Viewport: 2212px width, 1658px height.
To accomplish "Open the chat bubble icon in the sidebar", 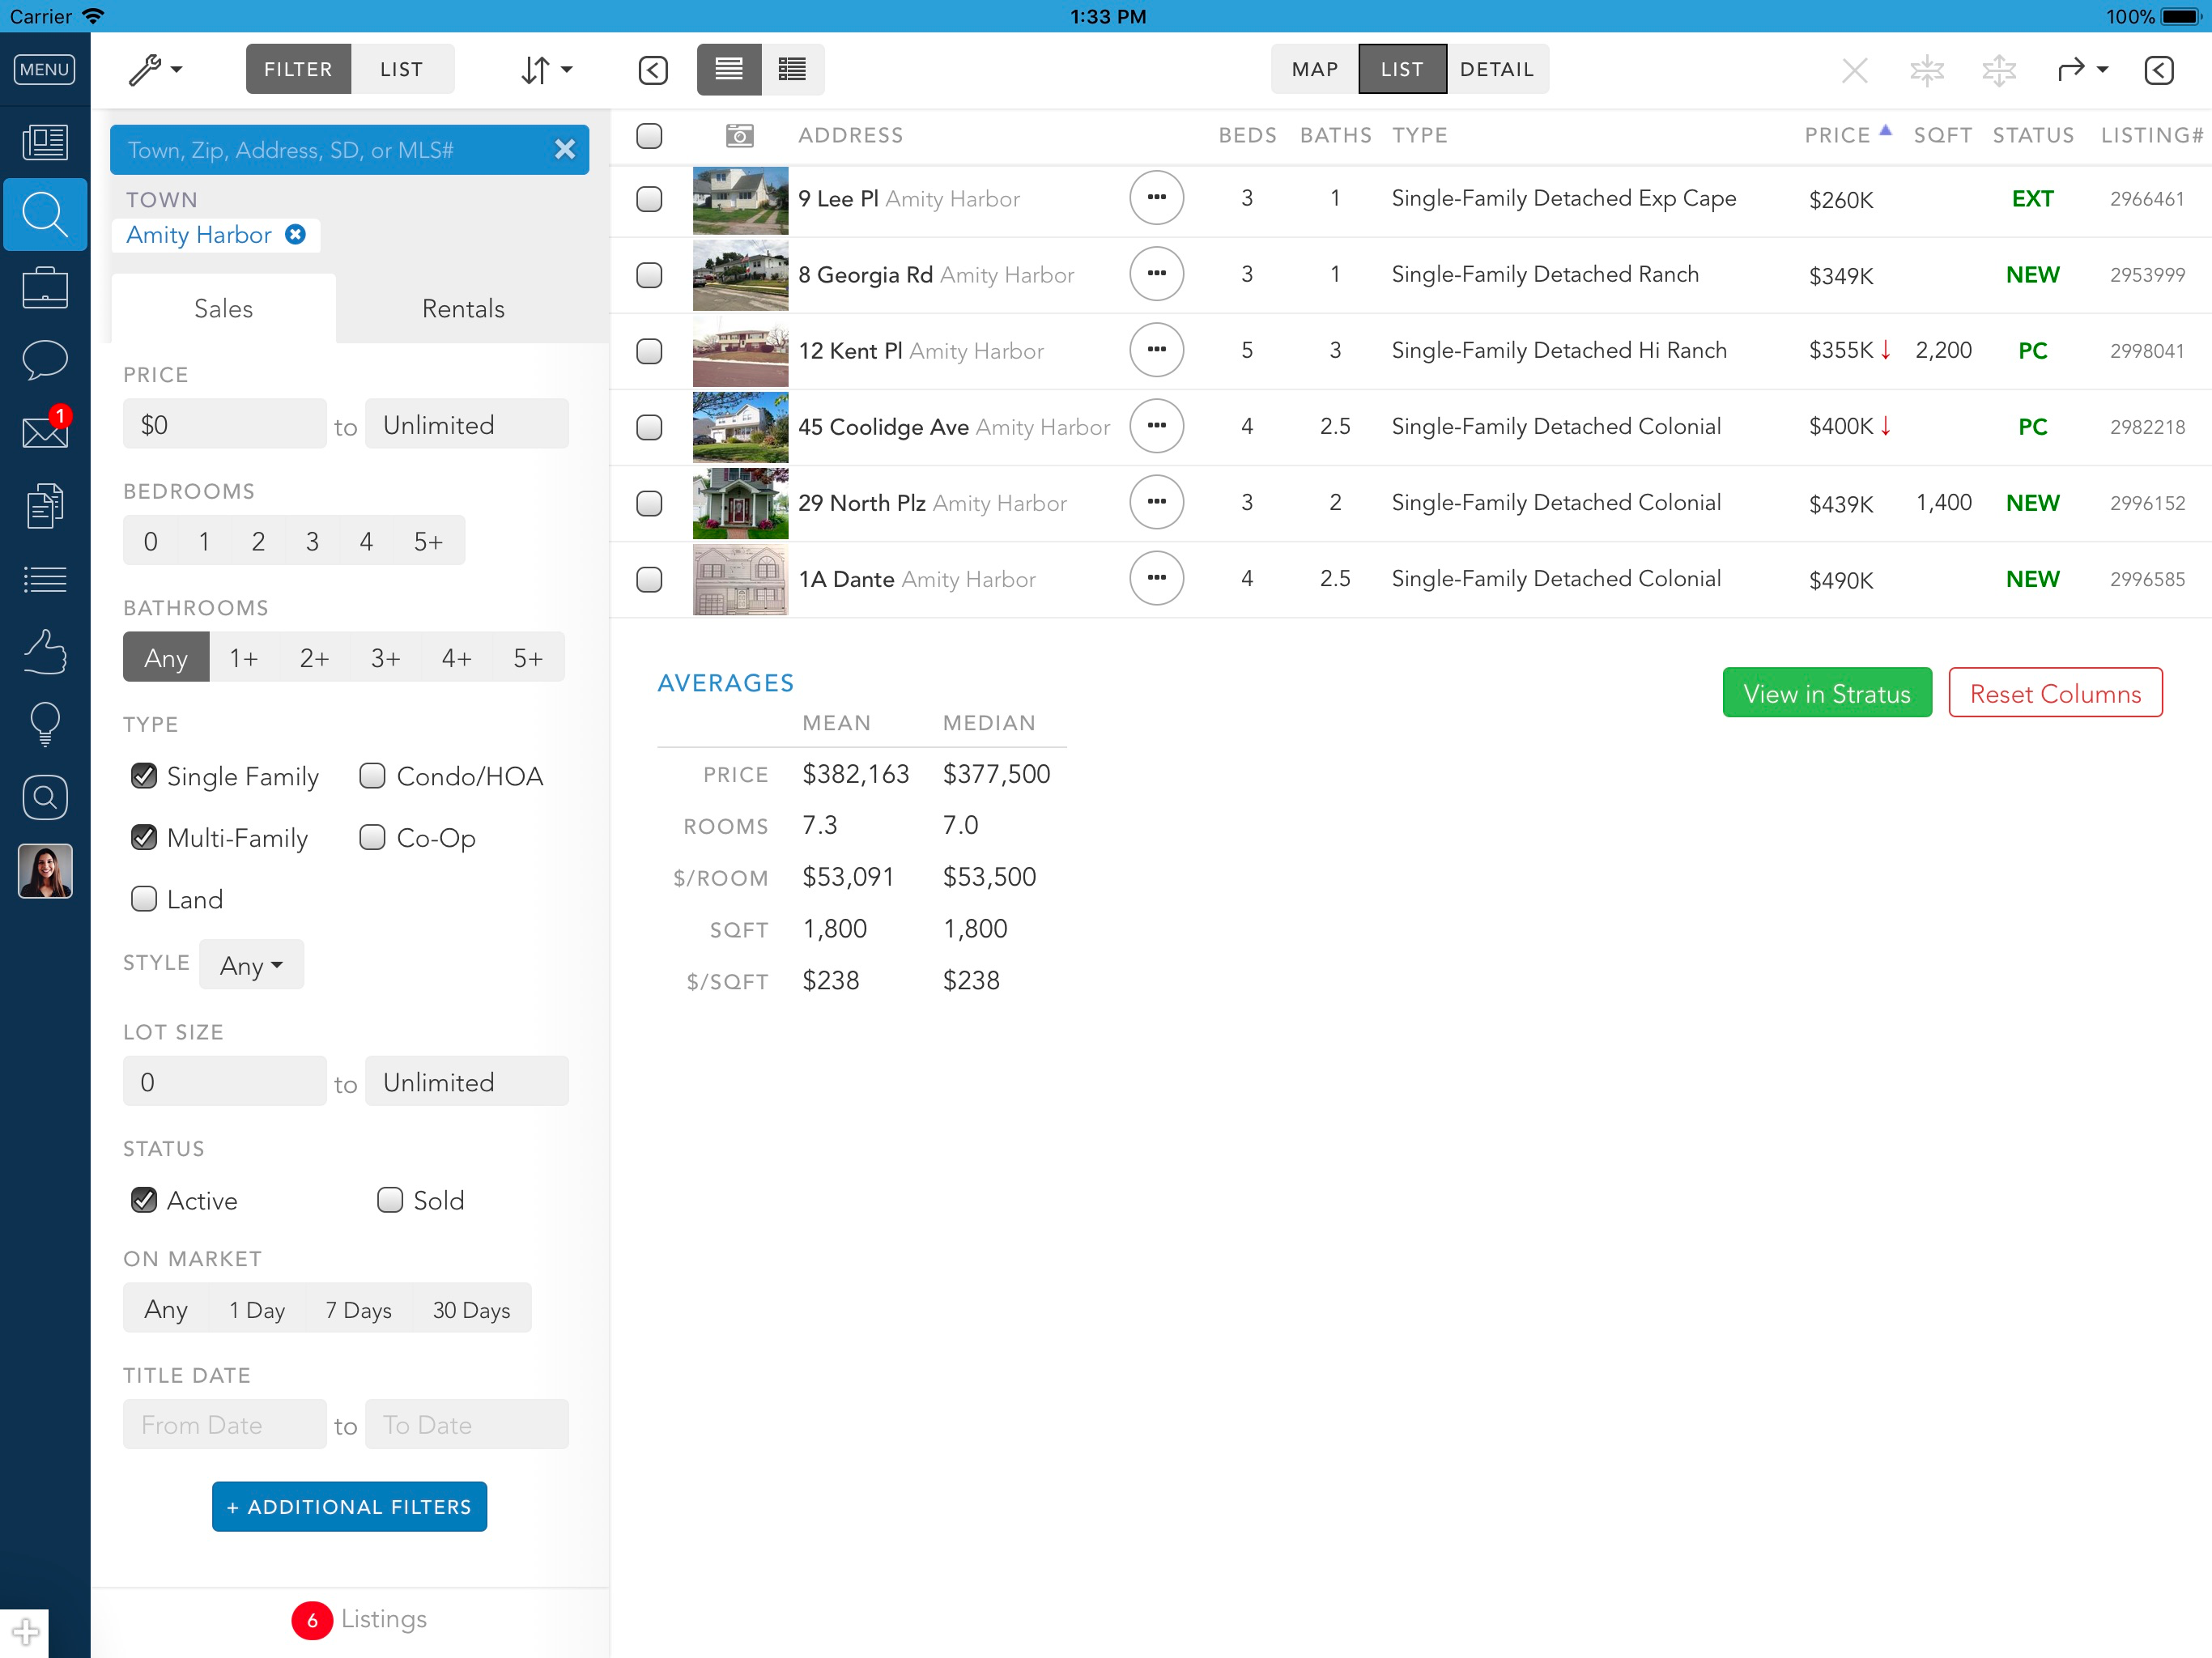I will click(x=45, y=359).
